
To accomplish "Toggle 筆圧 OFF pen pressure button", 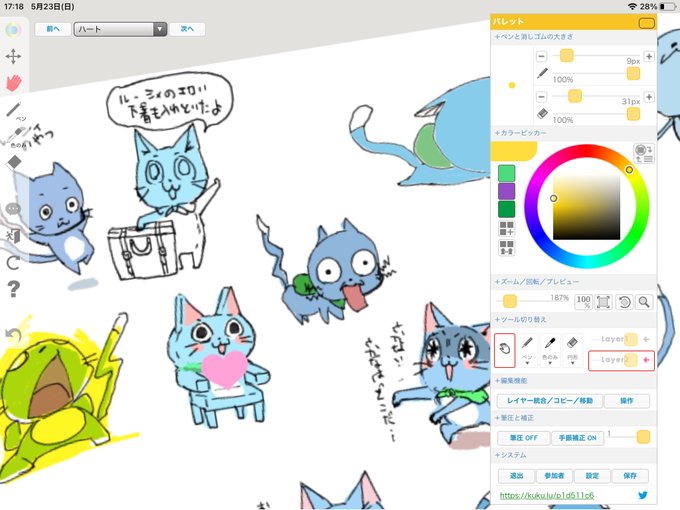I will (x=523, y=438).
